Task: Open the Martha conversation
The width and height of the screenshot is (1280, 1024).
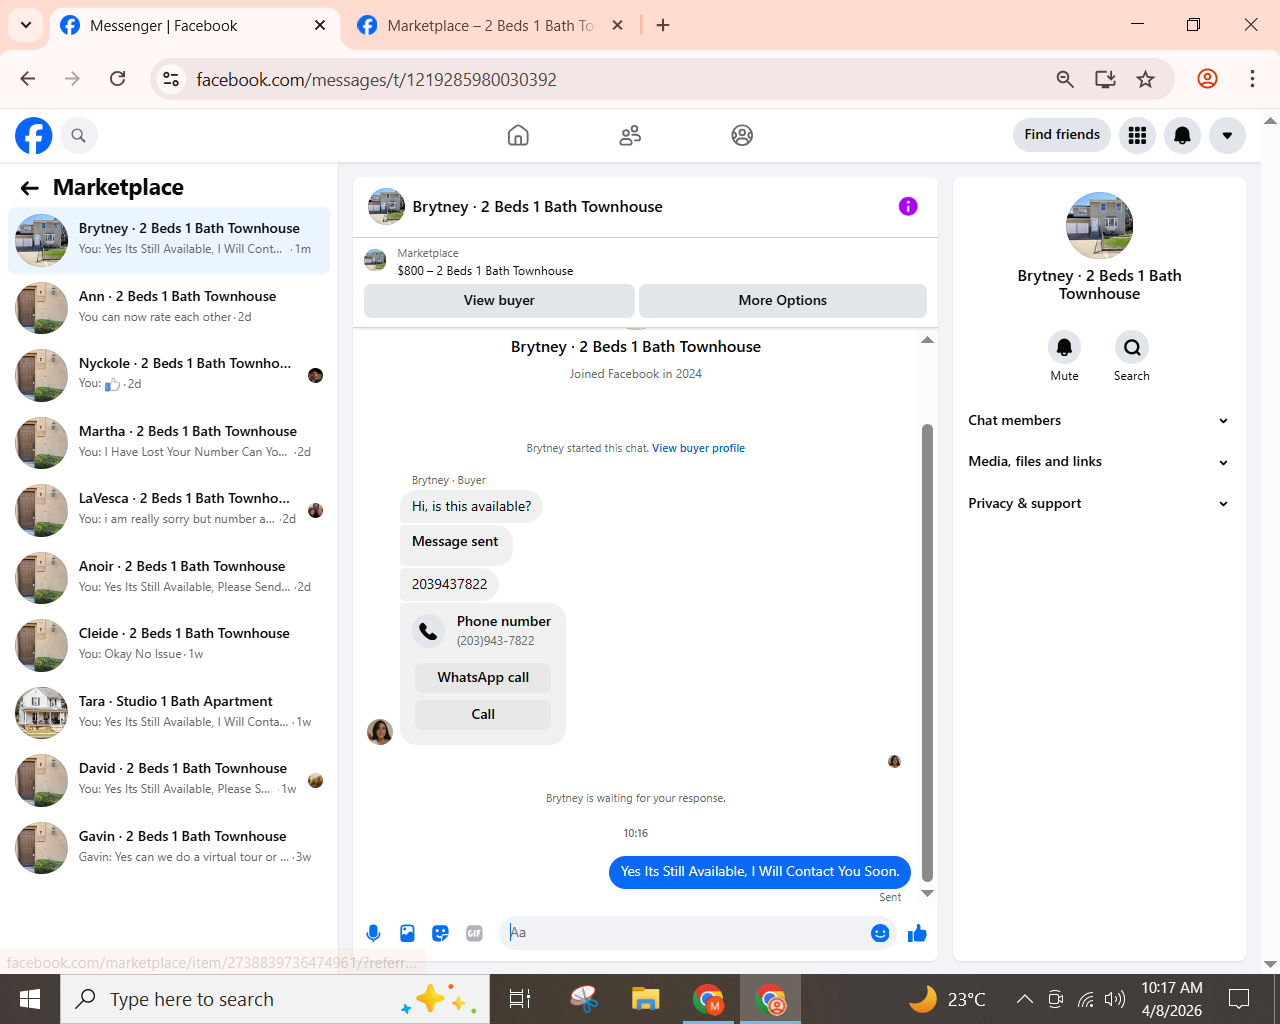Action: click(169, 442)
